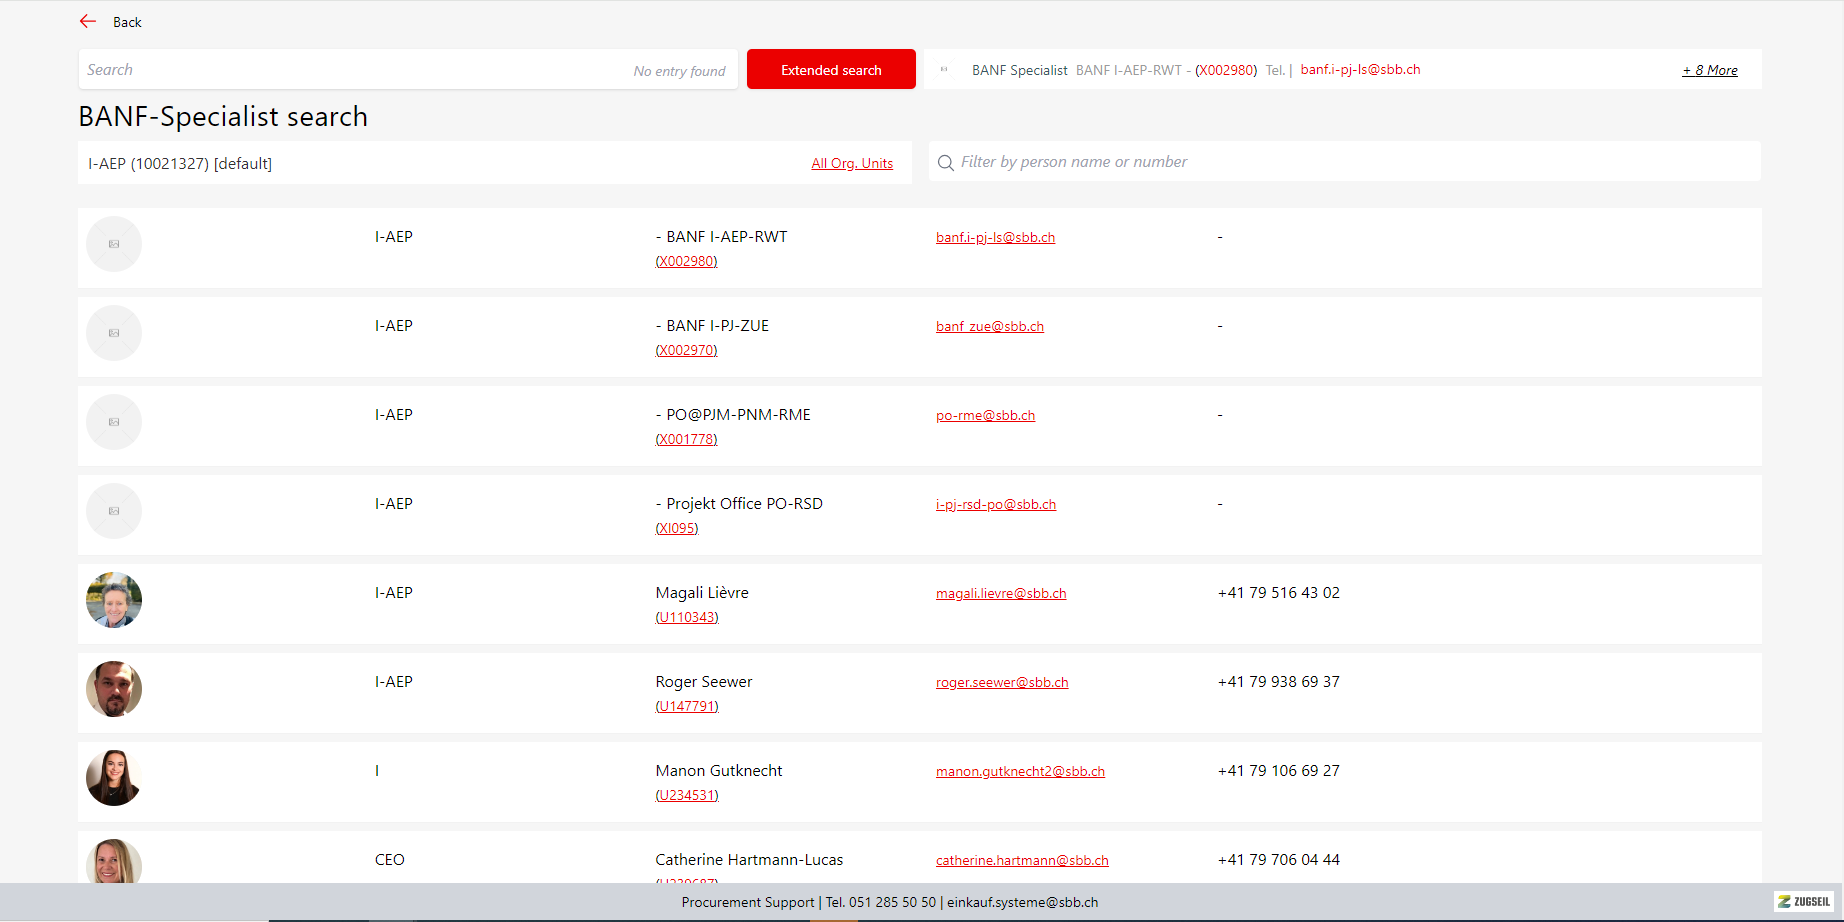Screen dimensions: 1844x922
Task: Click the red Back arrow icon
Action: coord(88,21)
